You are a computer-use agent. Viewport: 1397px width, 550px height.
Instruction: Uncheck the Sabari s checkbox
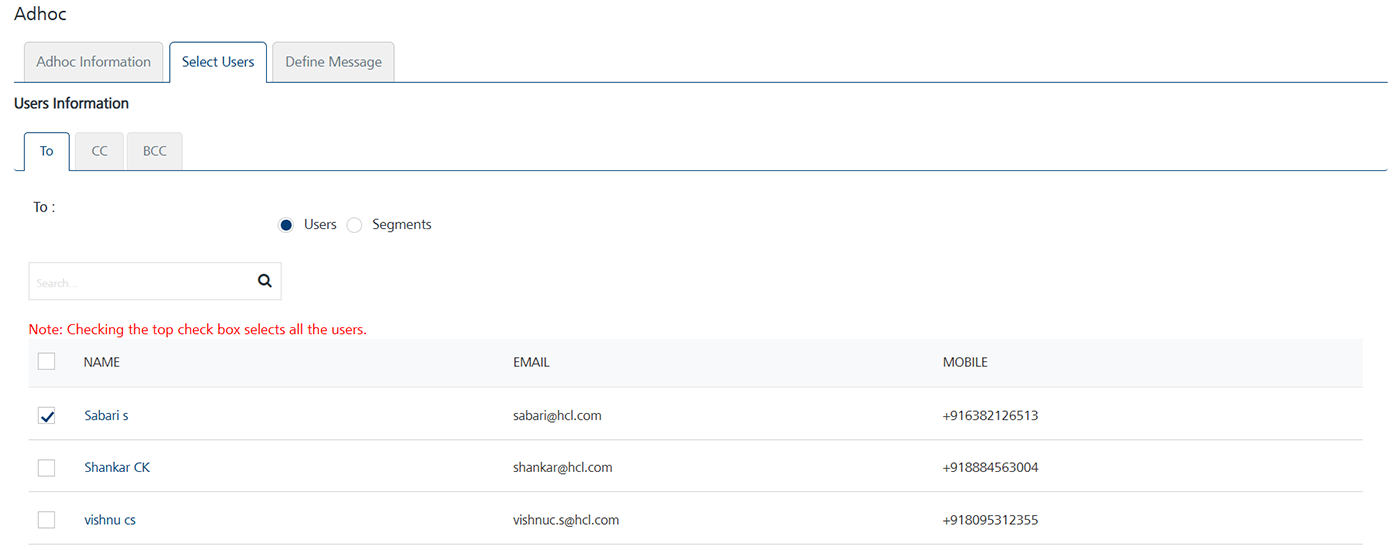click(x=46, y=415)
